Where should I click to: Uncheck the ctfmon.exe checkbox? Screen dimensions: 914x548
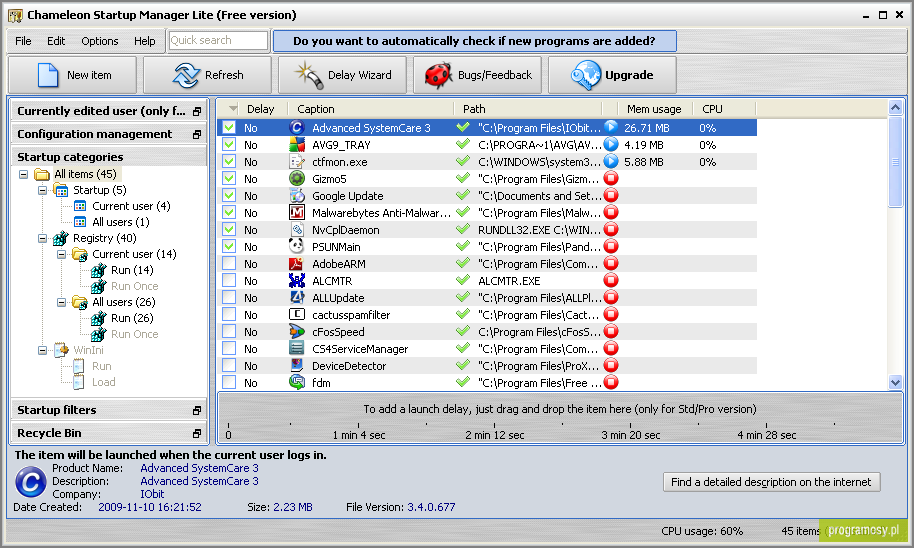pos(229,161)
